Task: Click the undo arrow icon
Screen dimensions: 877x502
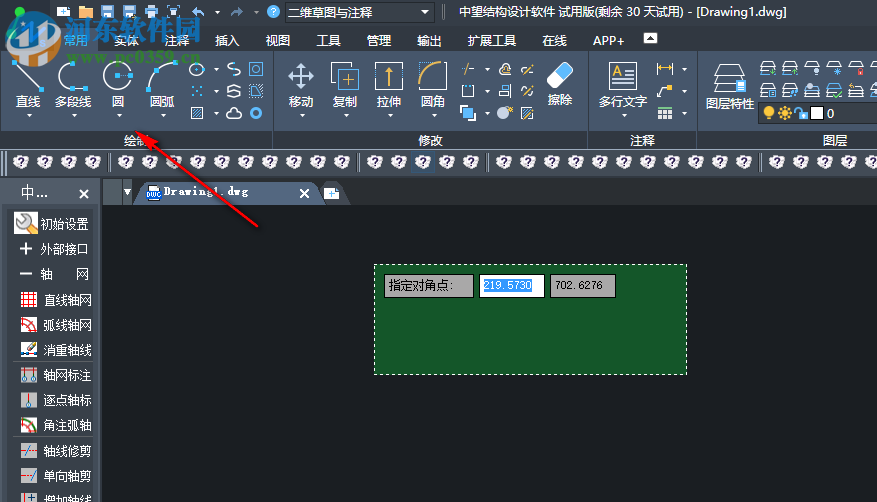Action: 198,12
